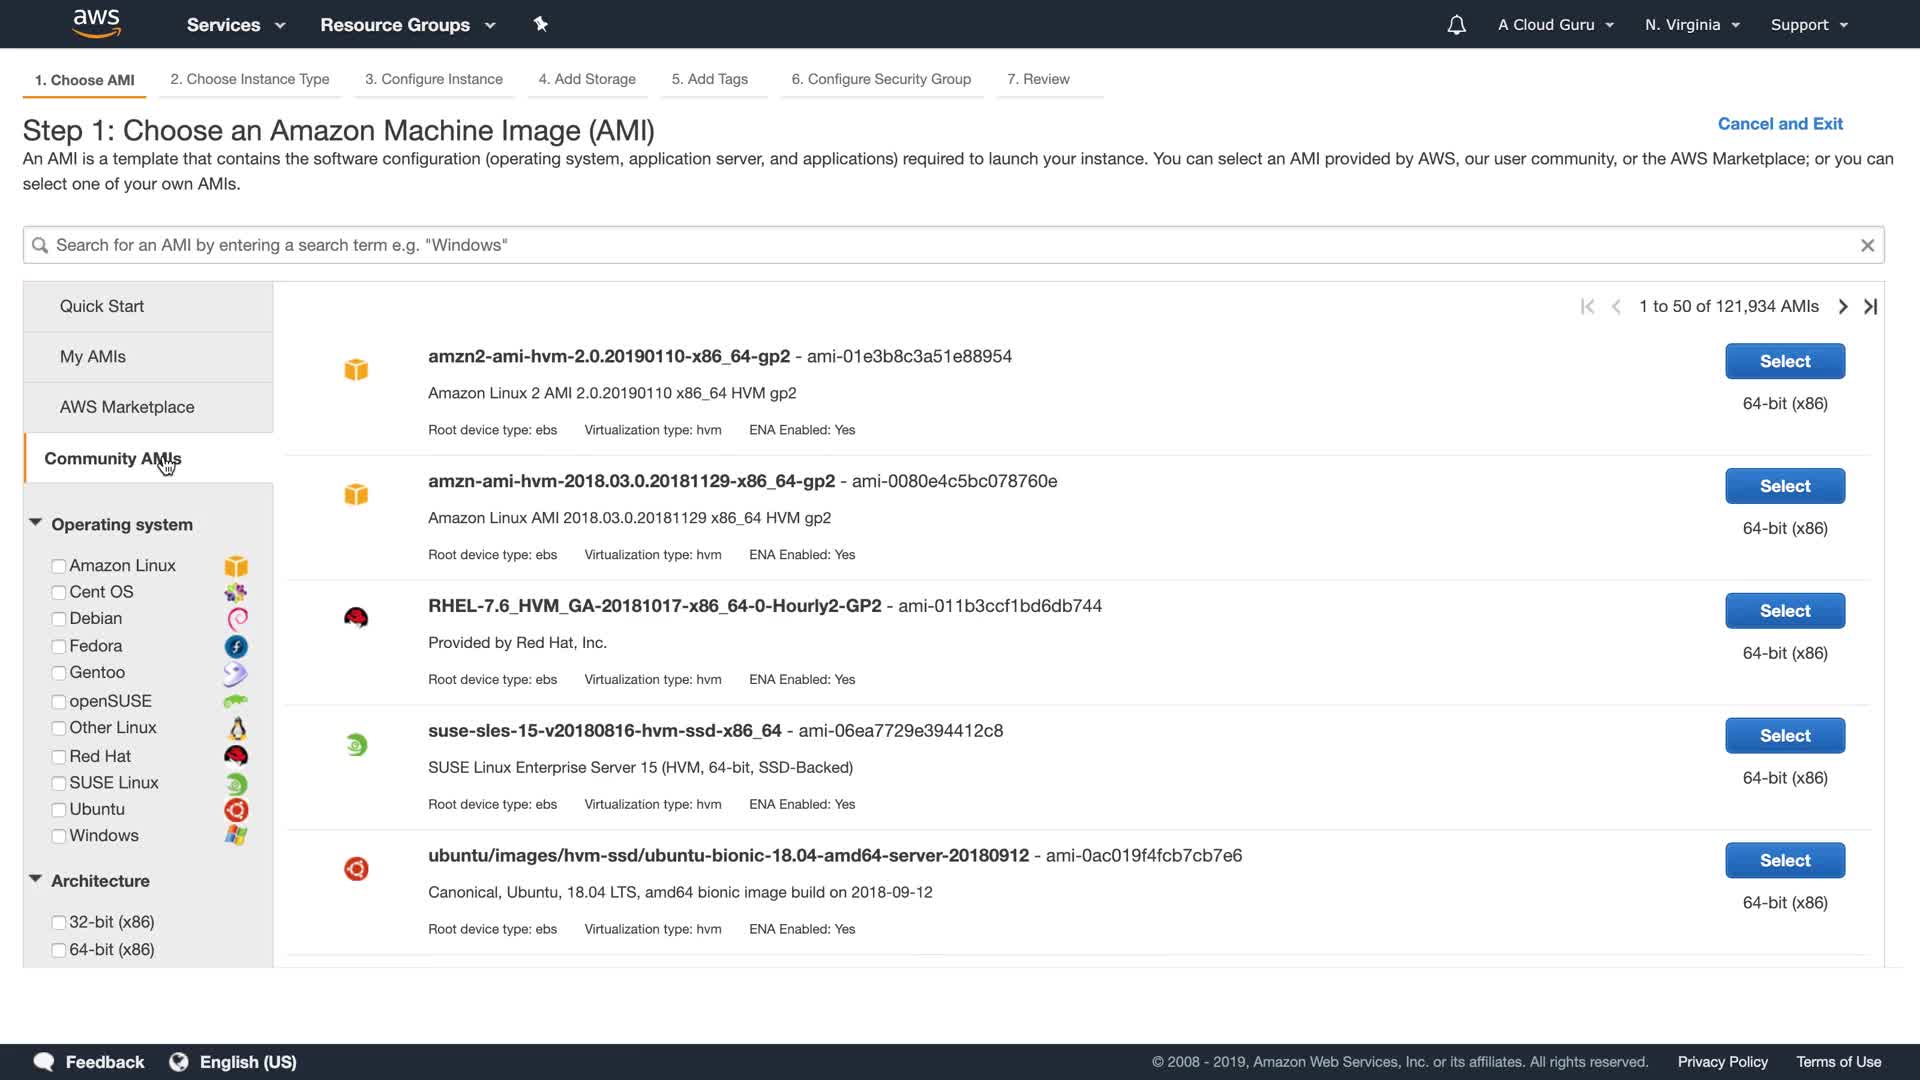
Task: Clear the AMI search with the X icon
Action: (1867, 245)
